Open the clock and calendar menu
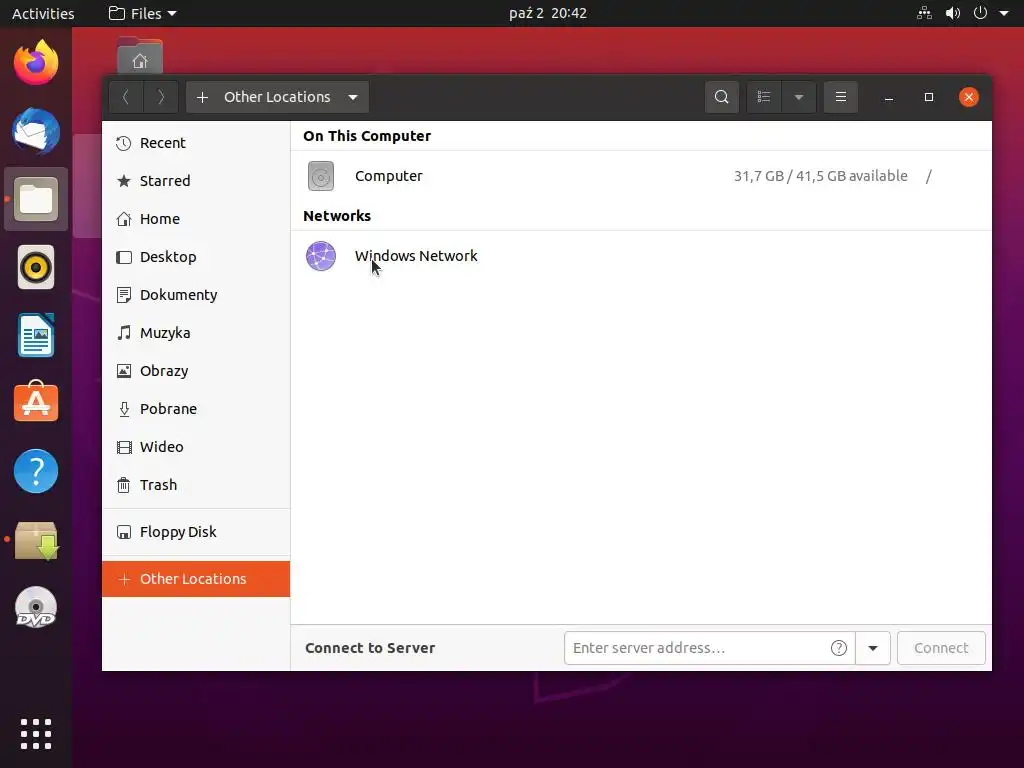 click(x=548, y=13)
